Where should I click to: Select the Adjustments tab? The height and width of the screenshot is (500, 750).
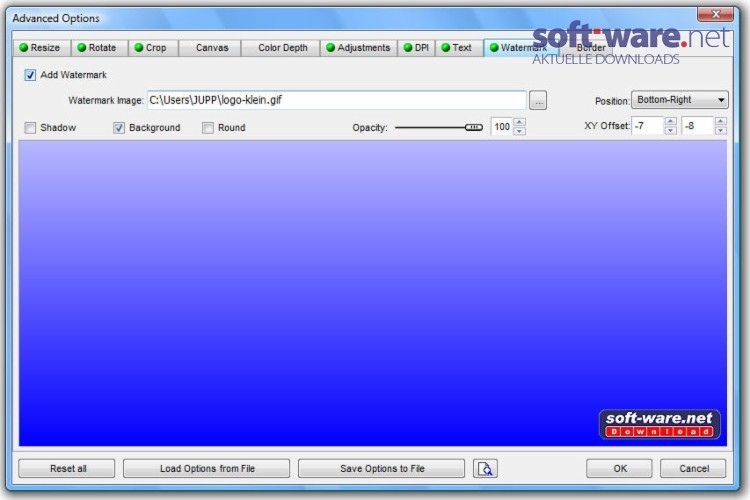(359, 48)
